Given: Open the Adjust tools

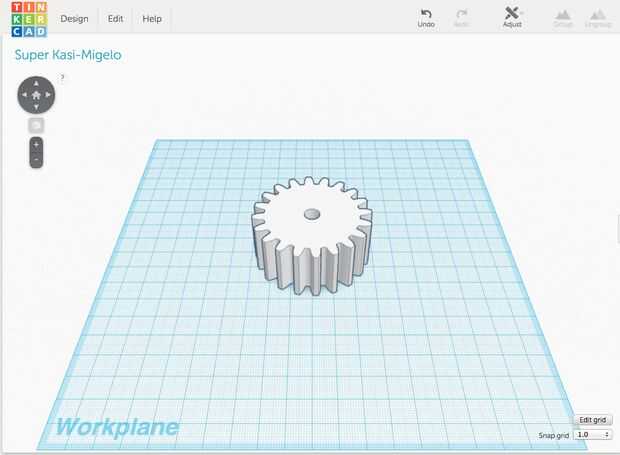Looking at the screenshot, I should [x=512, y=17].
